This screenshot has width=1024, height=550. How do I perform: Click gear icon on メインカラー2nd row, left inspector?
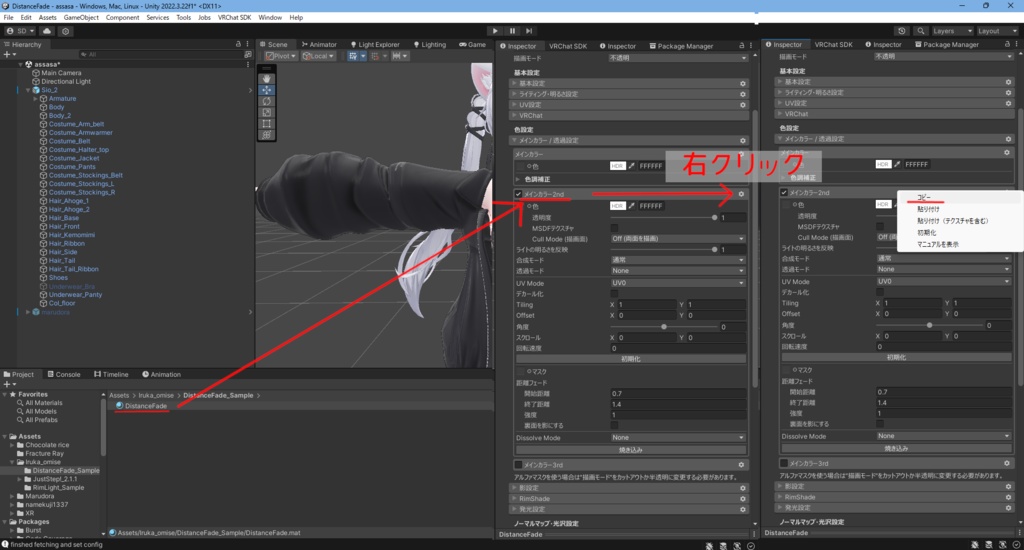pos(741,194)
